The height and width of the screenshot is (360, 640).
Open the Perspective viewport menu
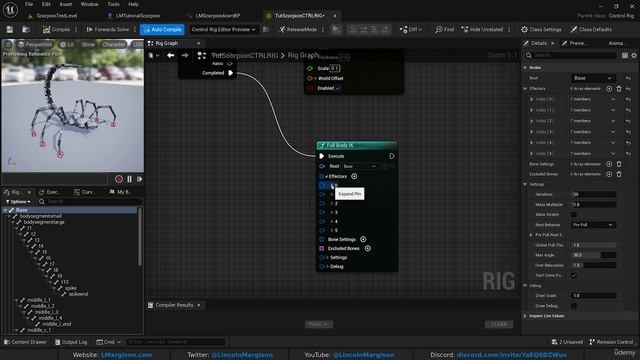click(x=35, y=44)
